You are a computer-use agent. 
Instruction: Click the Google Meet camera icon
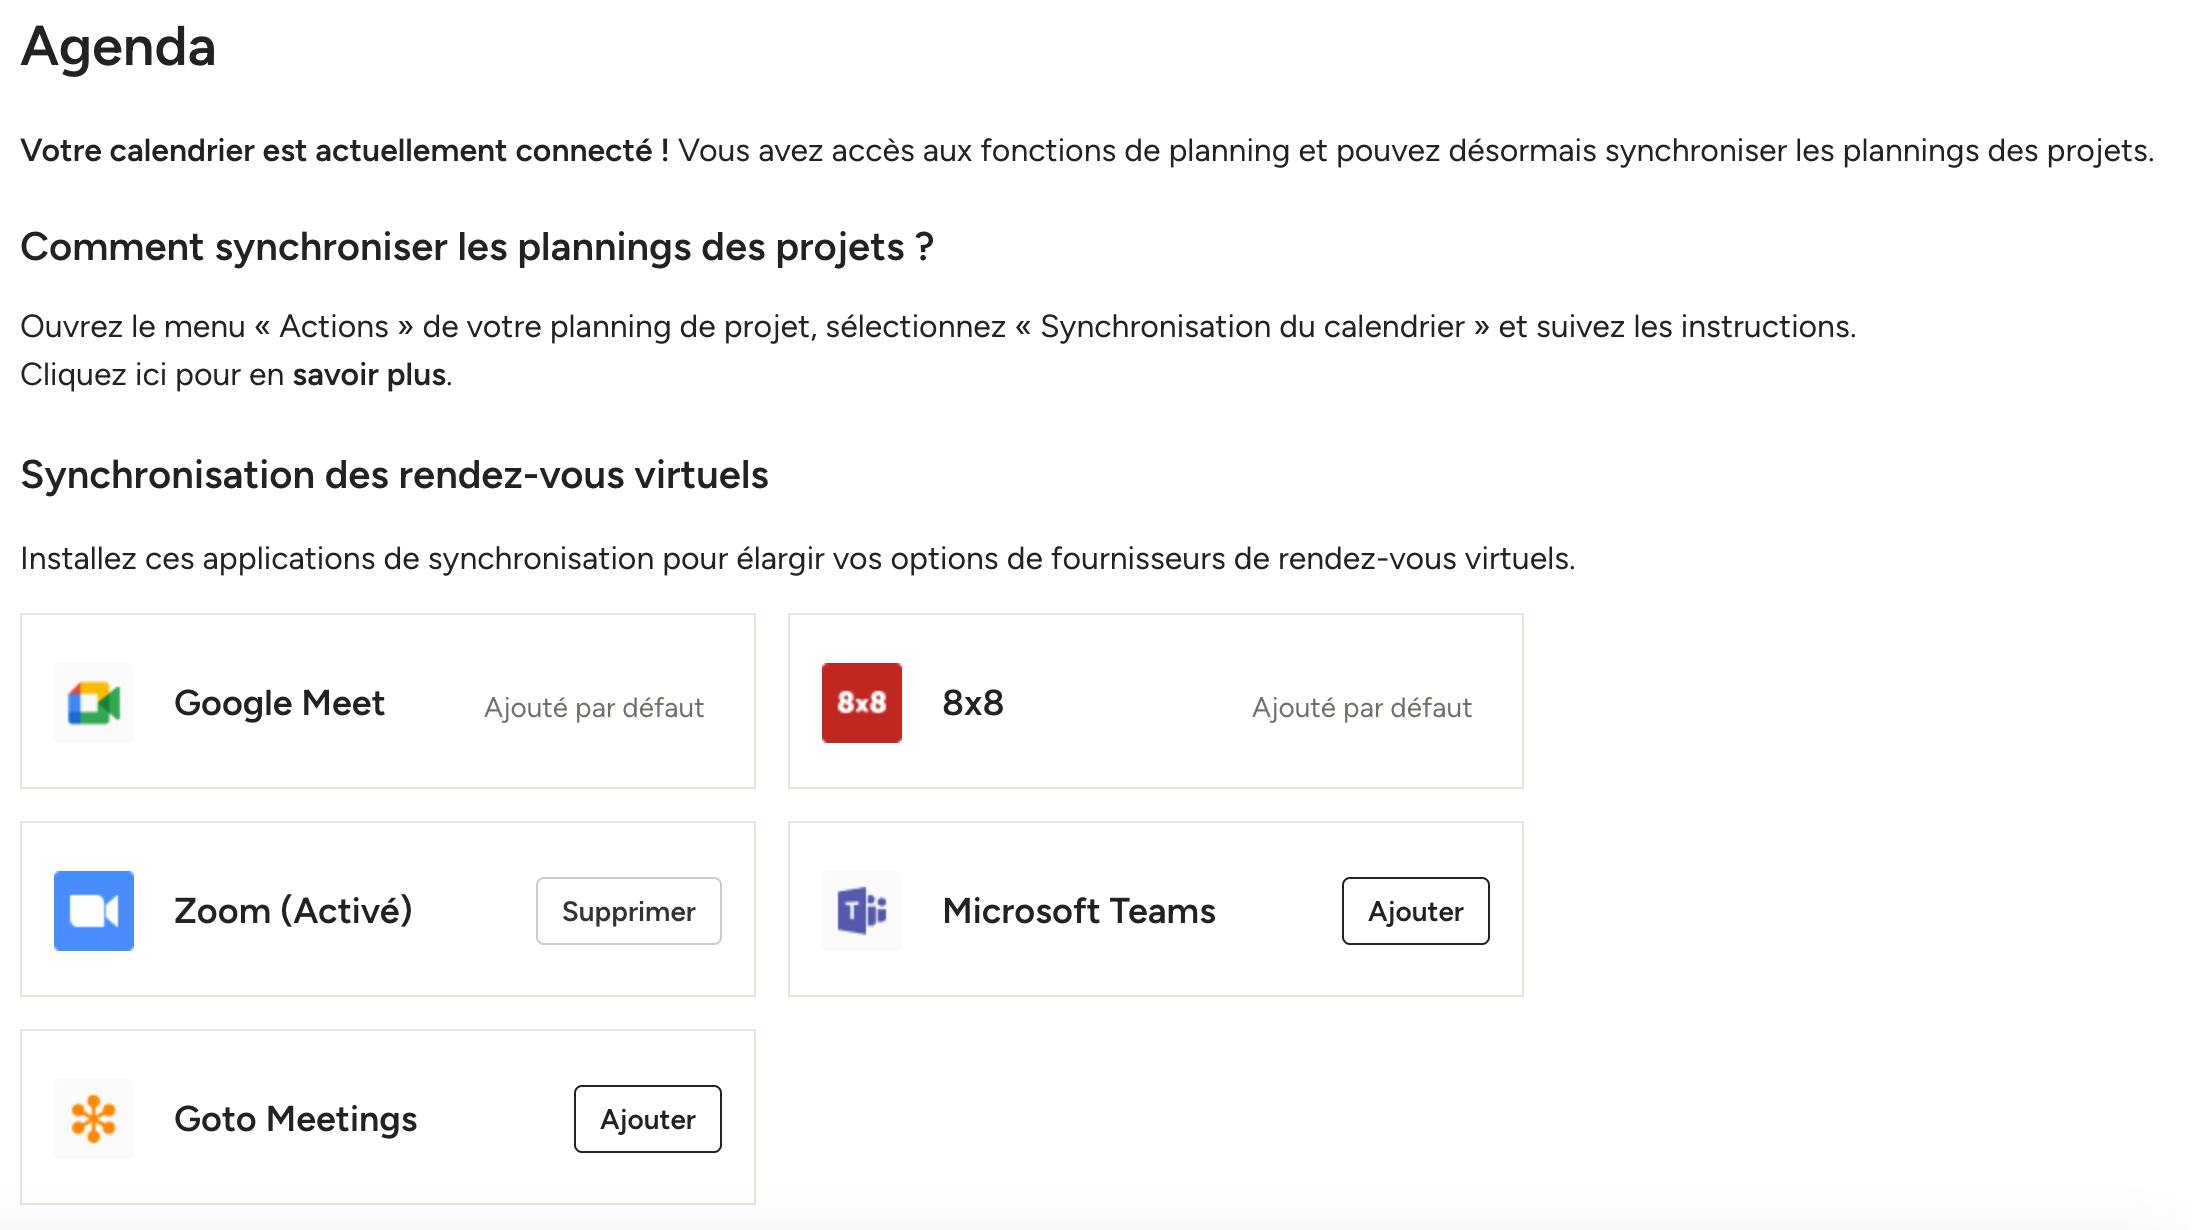click(x=94, y=703)
